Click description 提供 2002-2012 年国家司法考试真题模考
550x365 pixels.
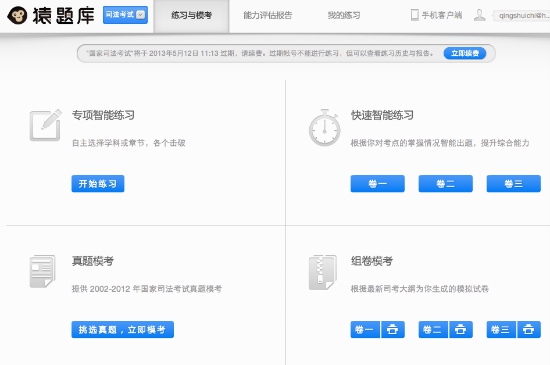pyautogui.click(x=147, y=289)
